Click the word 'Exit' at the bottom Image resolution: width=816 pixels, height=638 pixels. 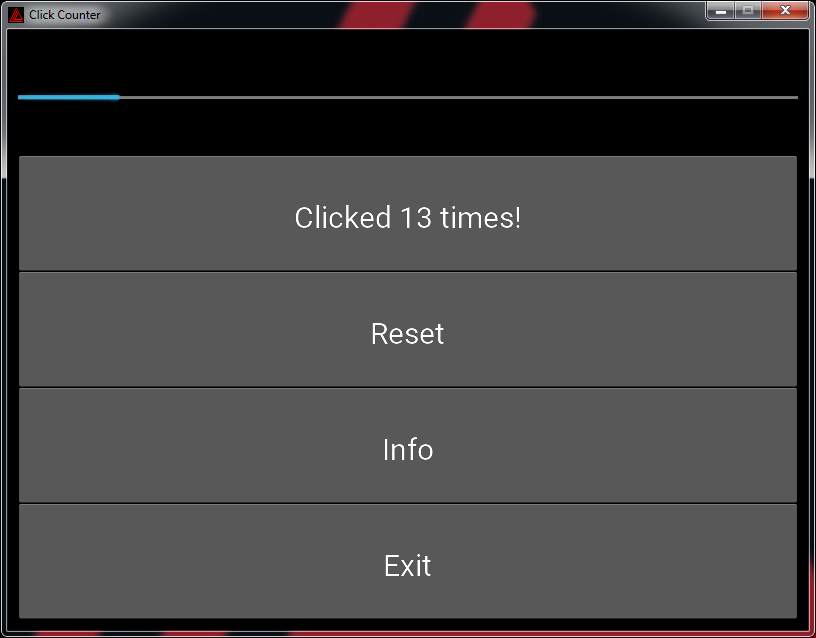pos(407,566)
